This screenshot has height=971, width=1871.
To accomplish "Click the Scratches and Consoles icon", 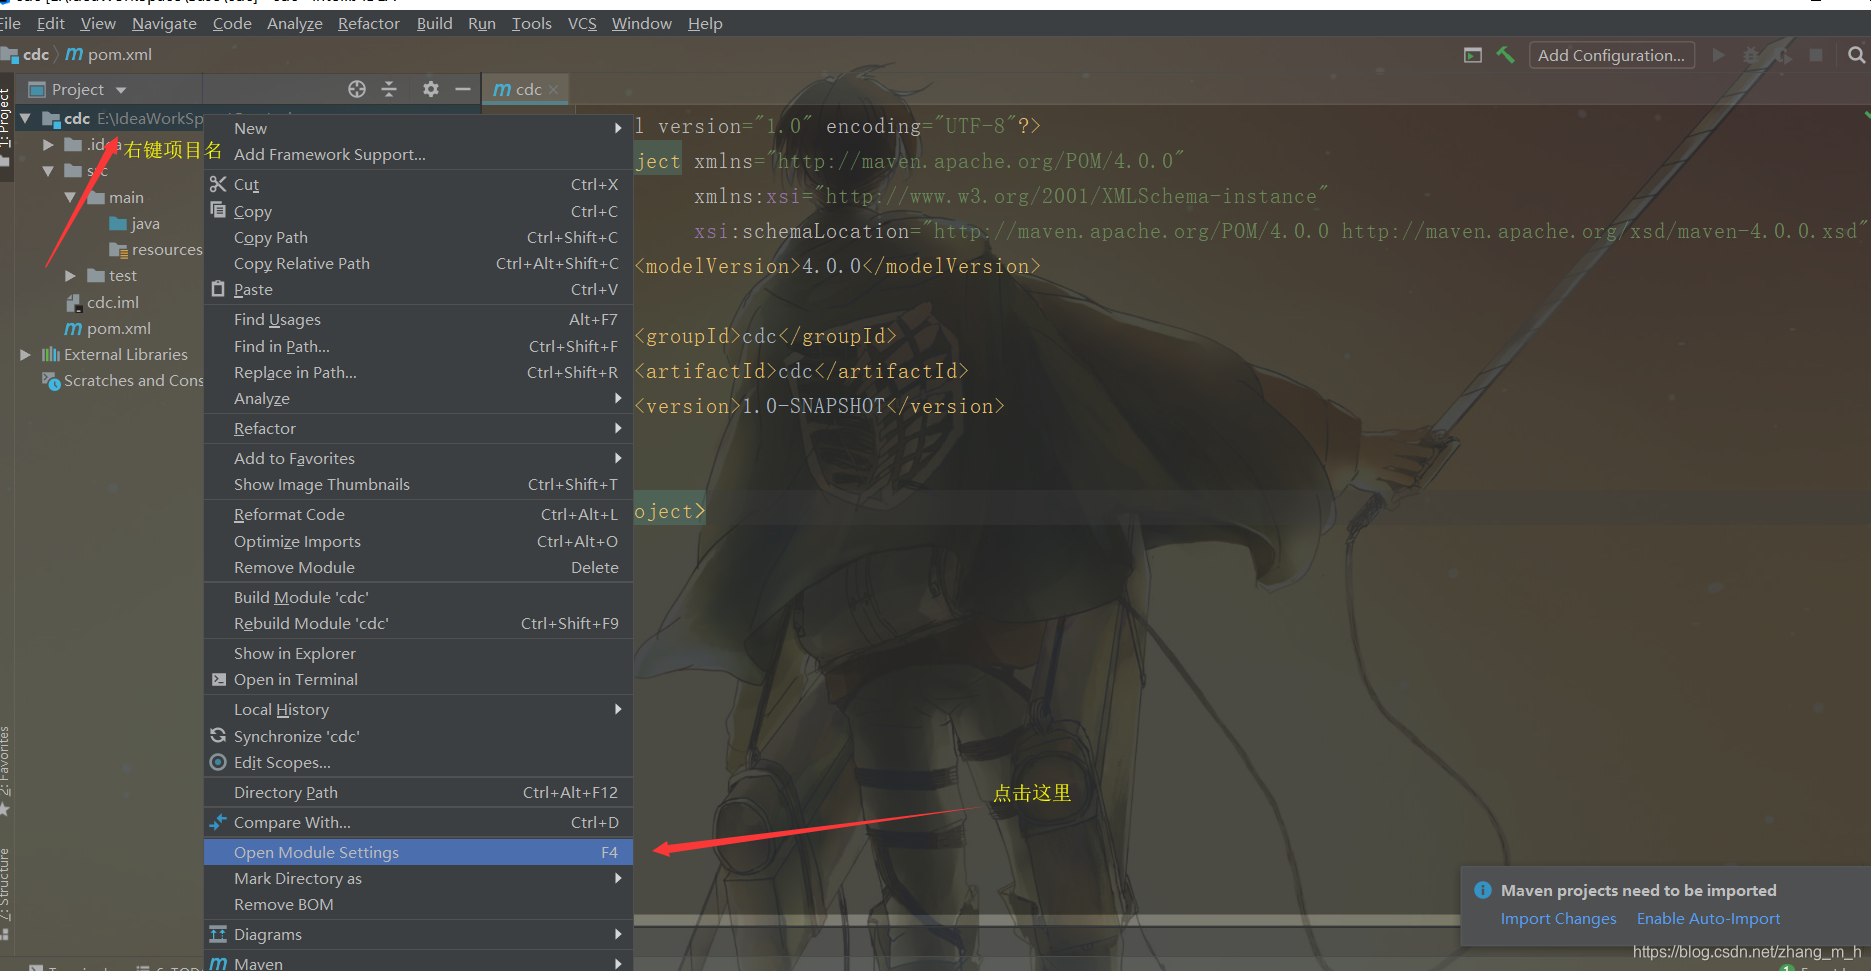I will pyautogui.click(x=50, y=381).
